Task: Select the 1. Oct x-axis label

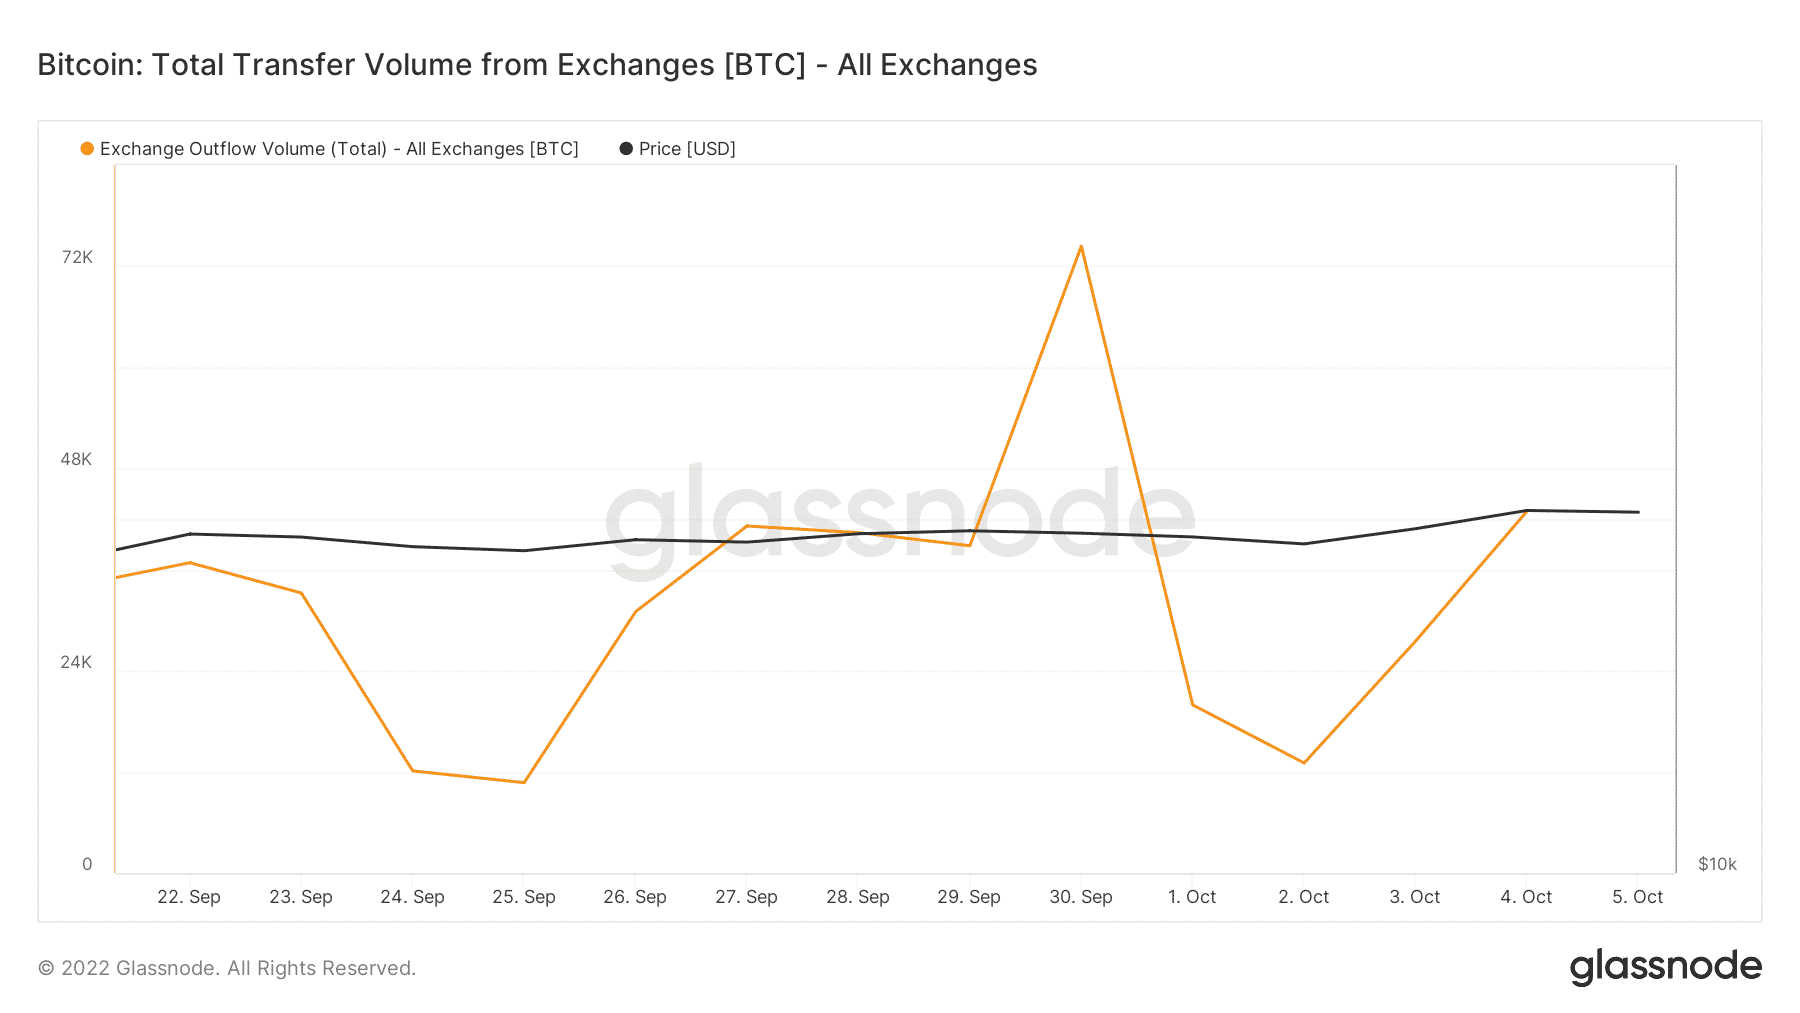Action: point(1192,897)
